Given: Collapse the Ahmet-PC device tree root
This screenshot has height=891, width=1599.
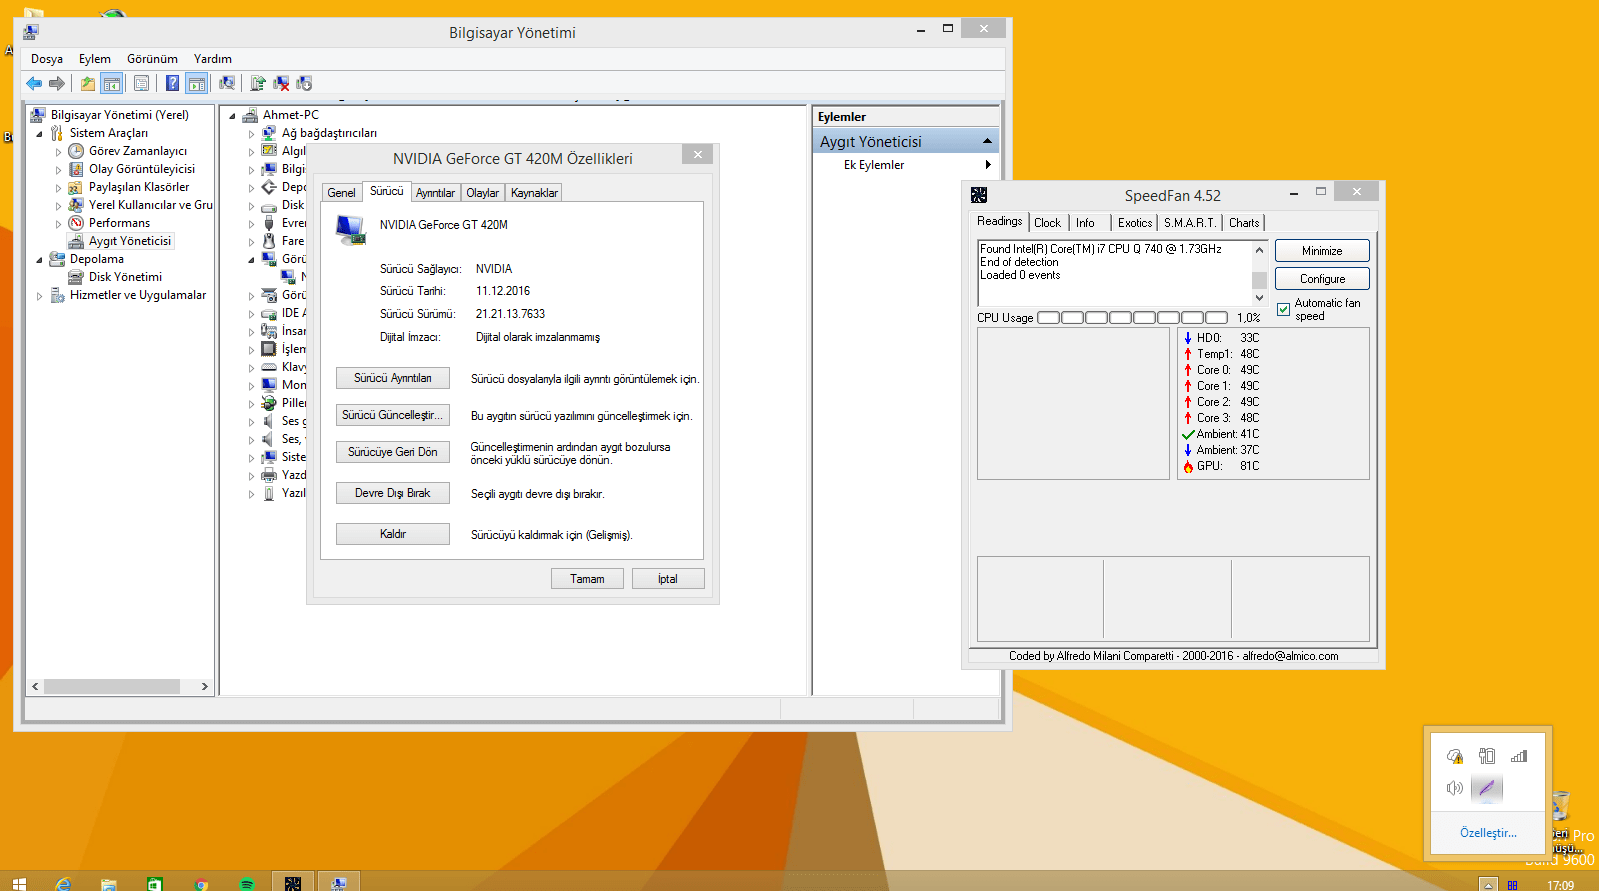Looking at the screenshot, I should 232,116.
